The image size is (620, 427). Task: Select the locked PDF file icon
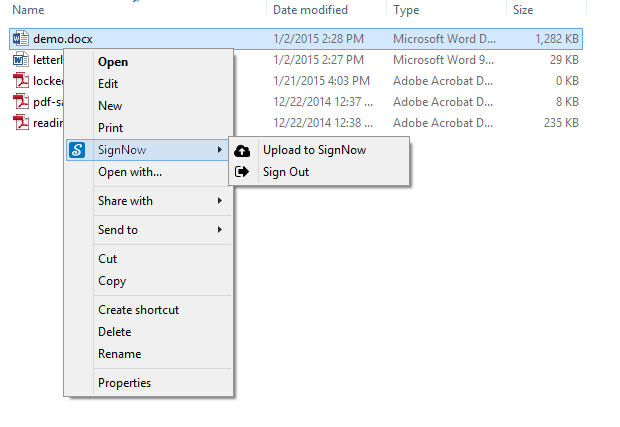(x=21, y=81)
